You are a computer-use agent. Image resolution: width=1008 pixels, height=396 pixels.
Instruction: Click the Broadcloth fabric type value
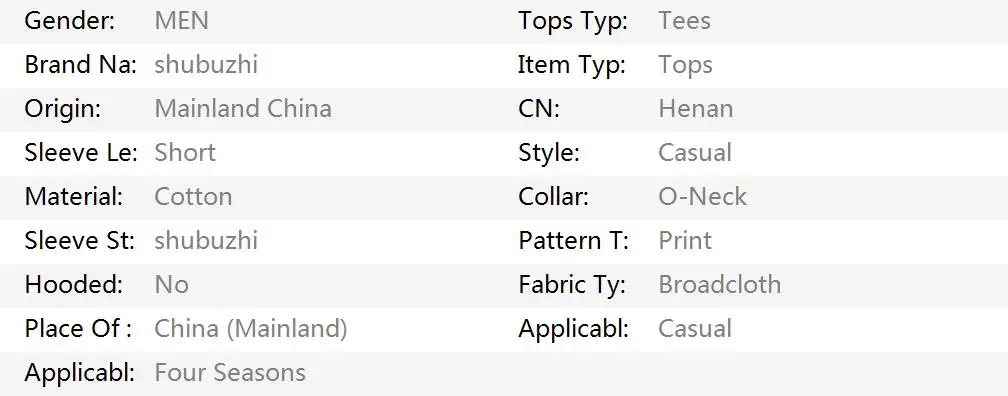pyautogui.click(x=720, y=284)
